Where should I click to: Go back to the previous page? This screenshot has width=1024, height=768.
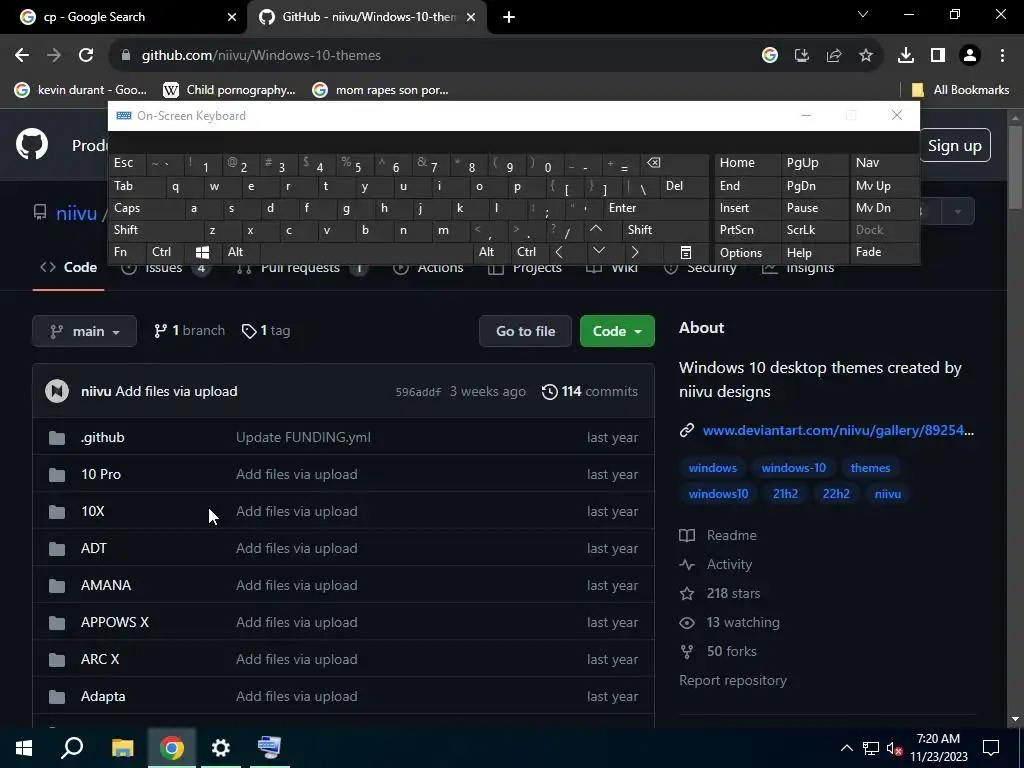(x=22, y=56)
